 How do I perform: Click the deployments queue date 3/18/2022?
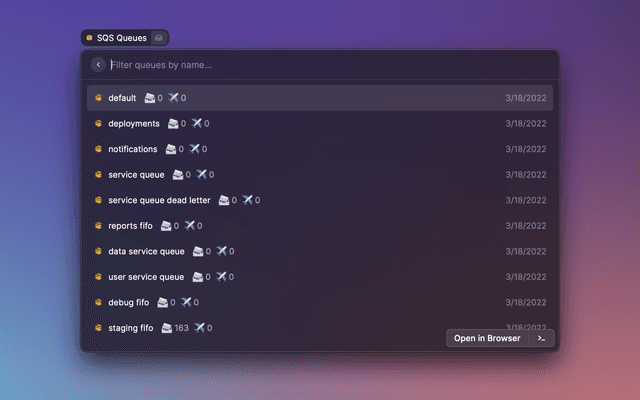pos(526,124)
